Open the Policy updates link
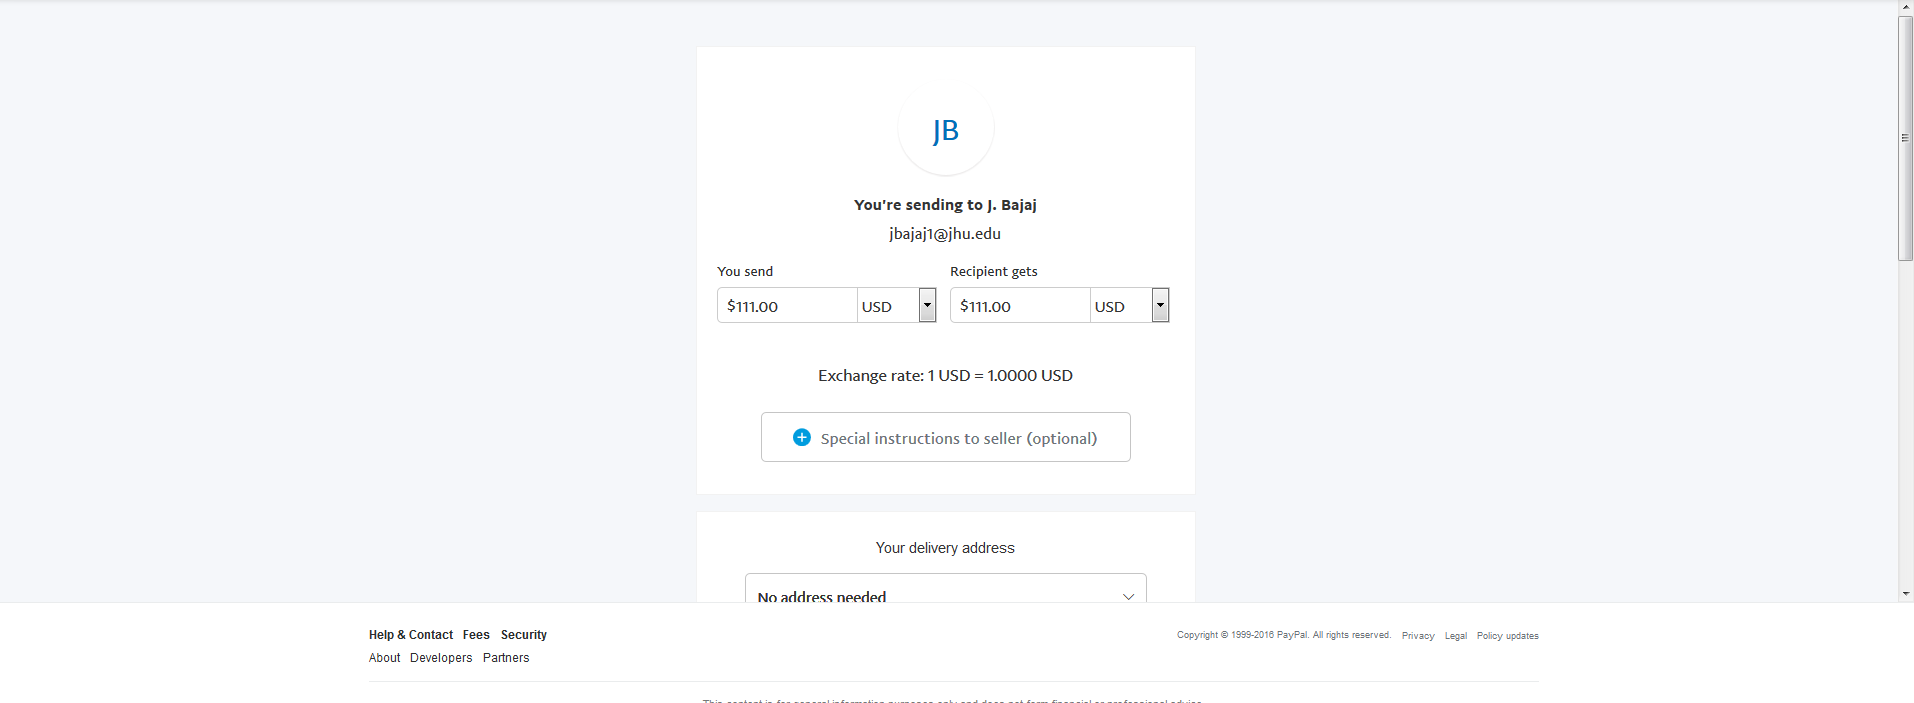 click(x=1507, y=636)
